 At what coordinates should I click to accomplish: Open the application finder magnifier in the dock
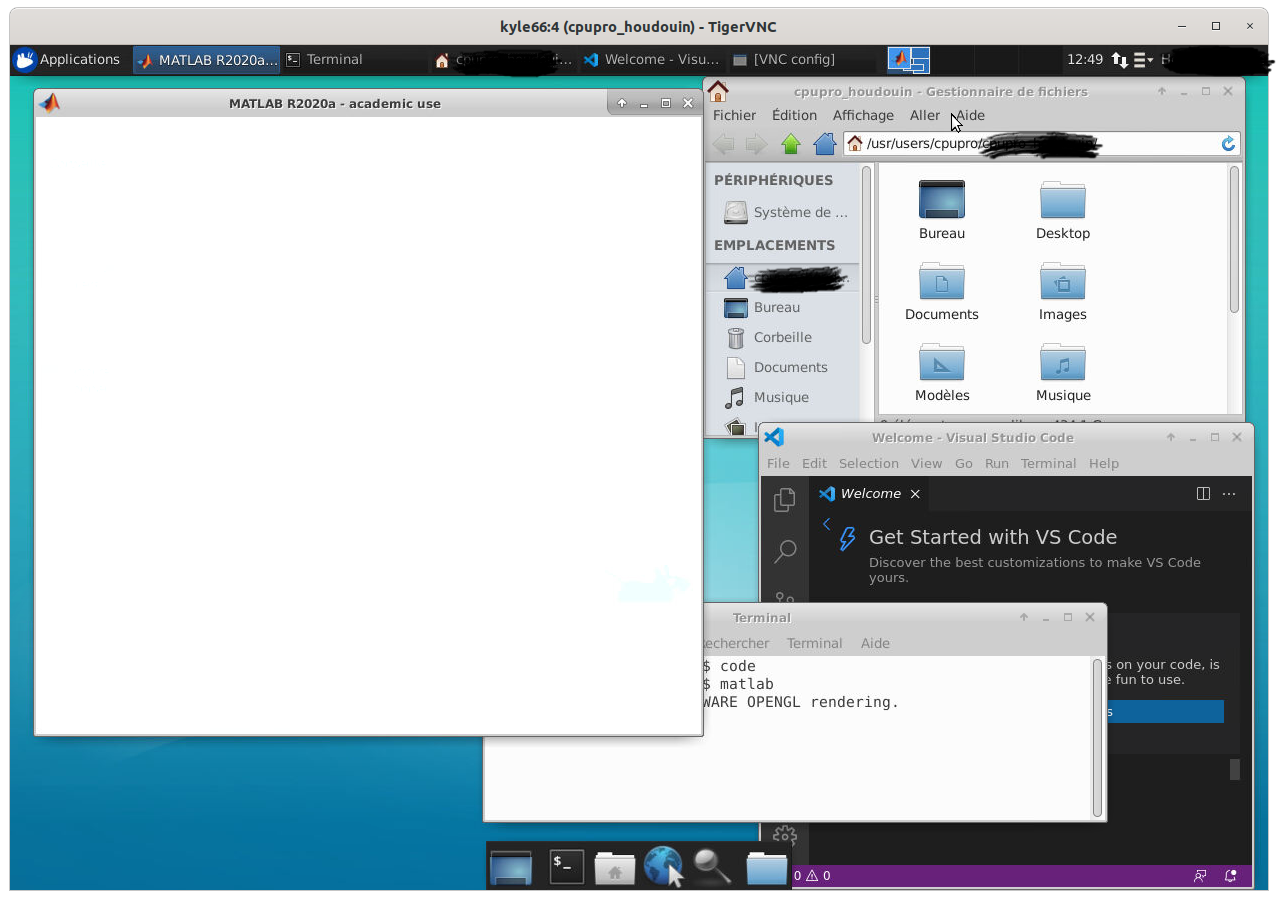pyautogui.click(x=712, y=867)
